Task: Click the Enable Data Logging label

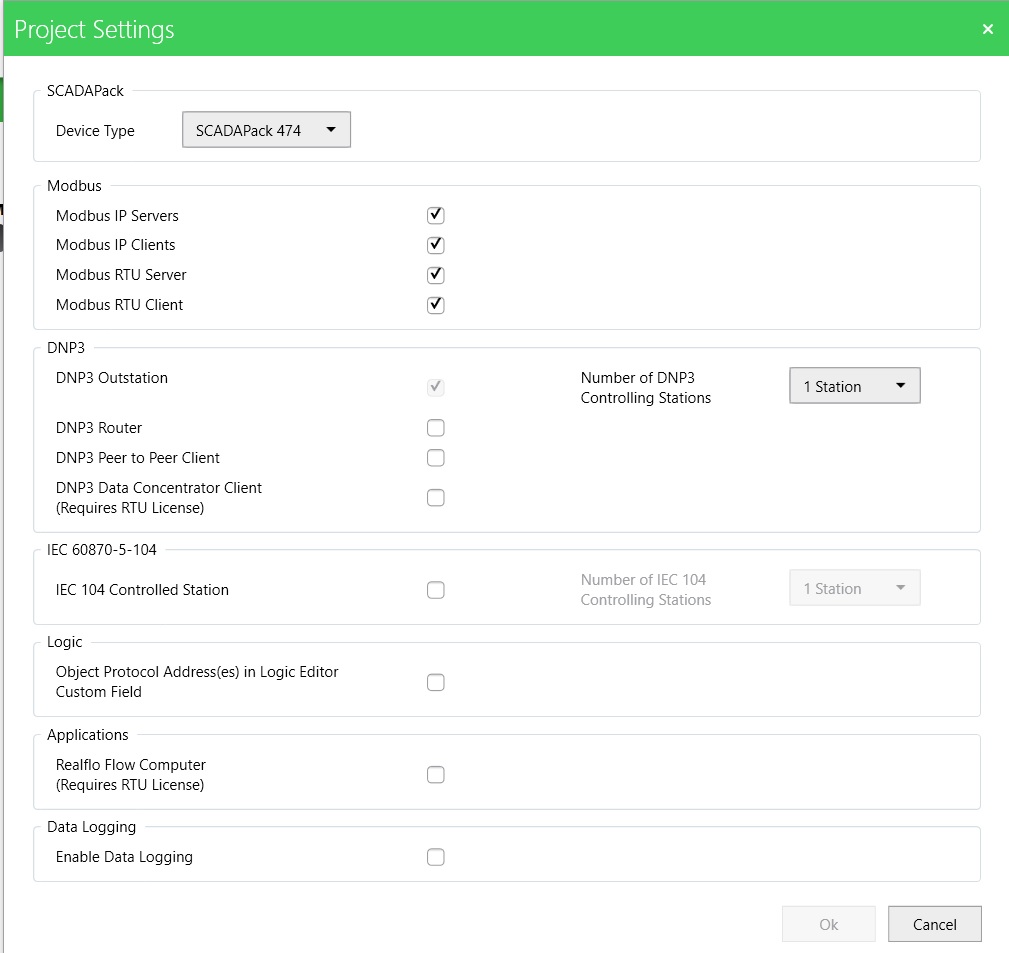Action: click(x=124, y=857)
